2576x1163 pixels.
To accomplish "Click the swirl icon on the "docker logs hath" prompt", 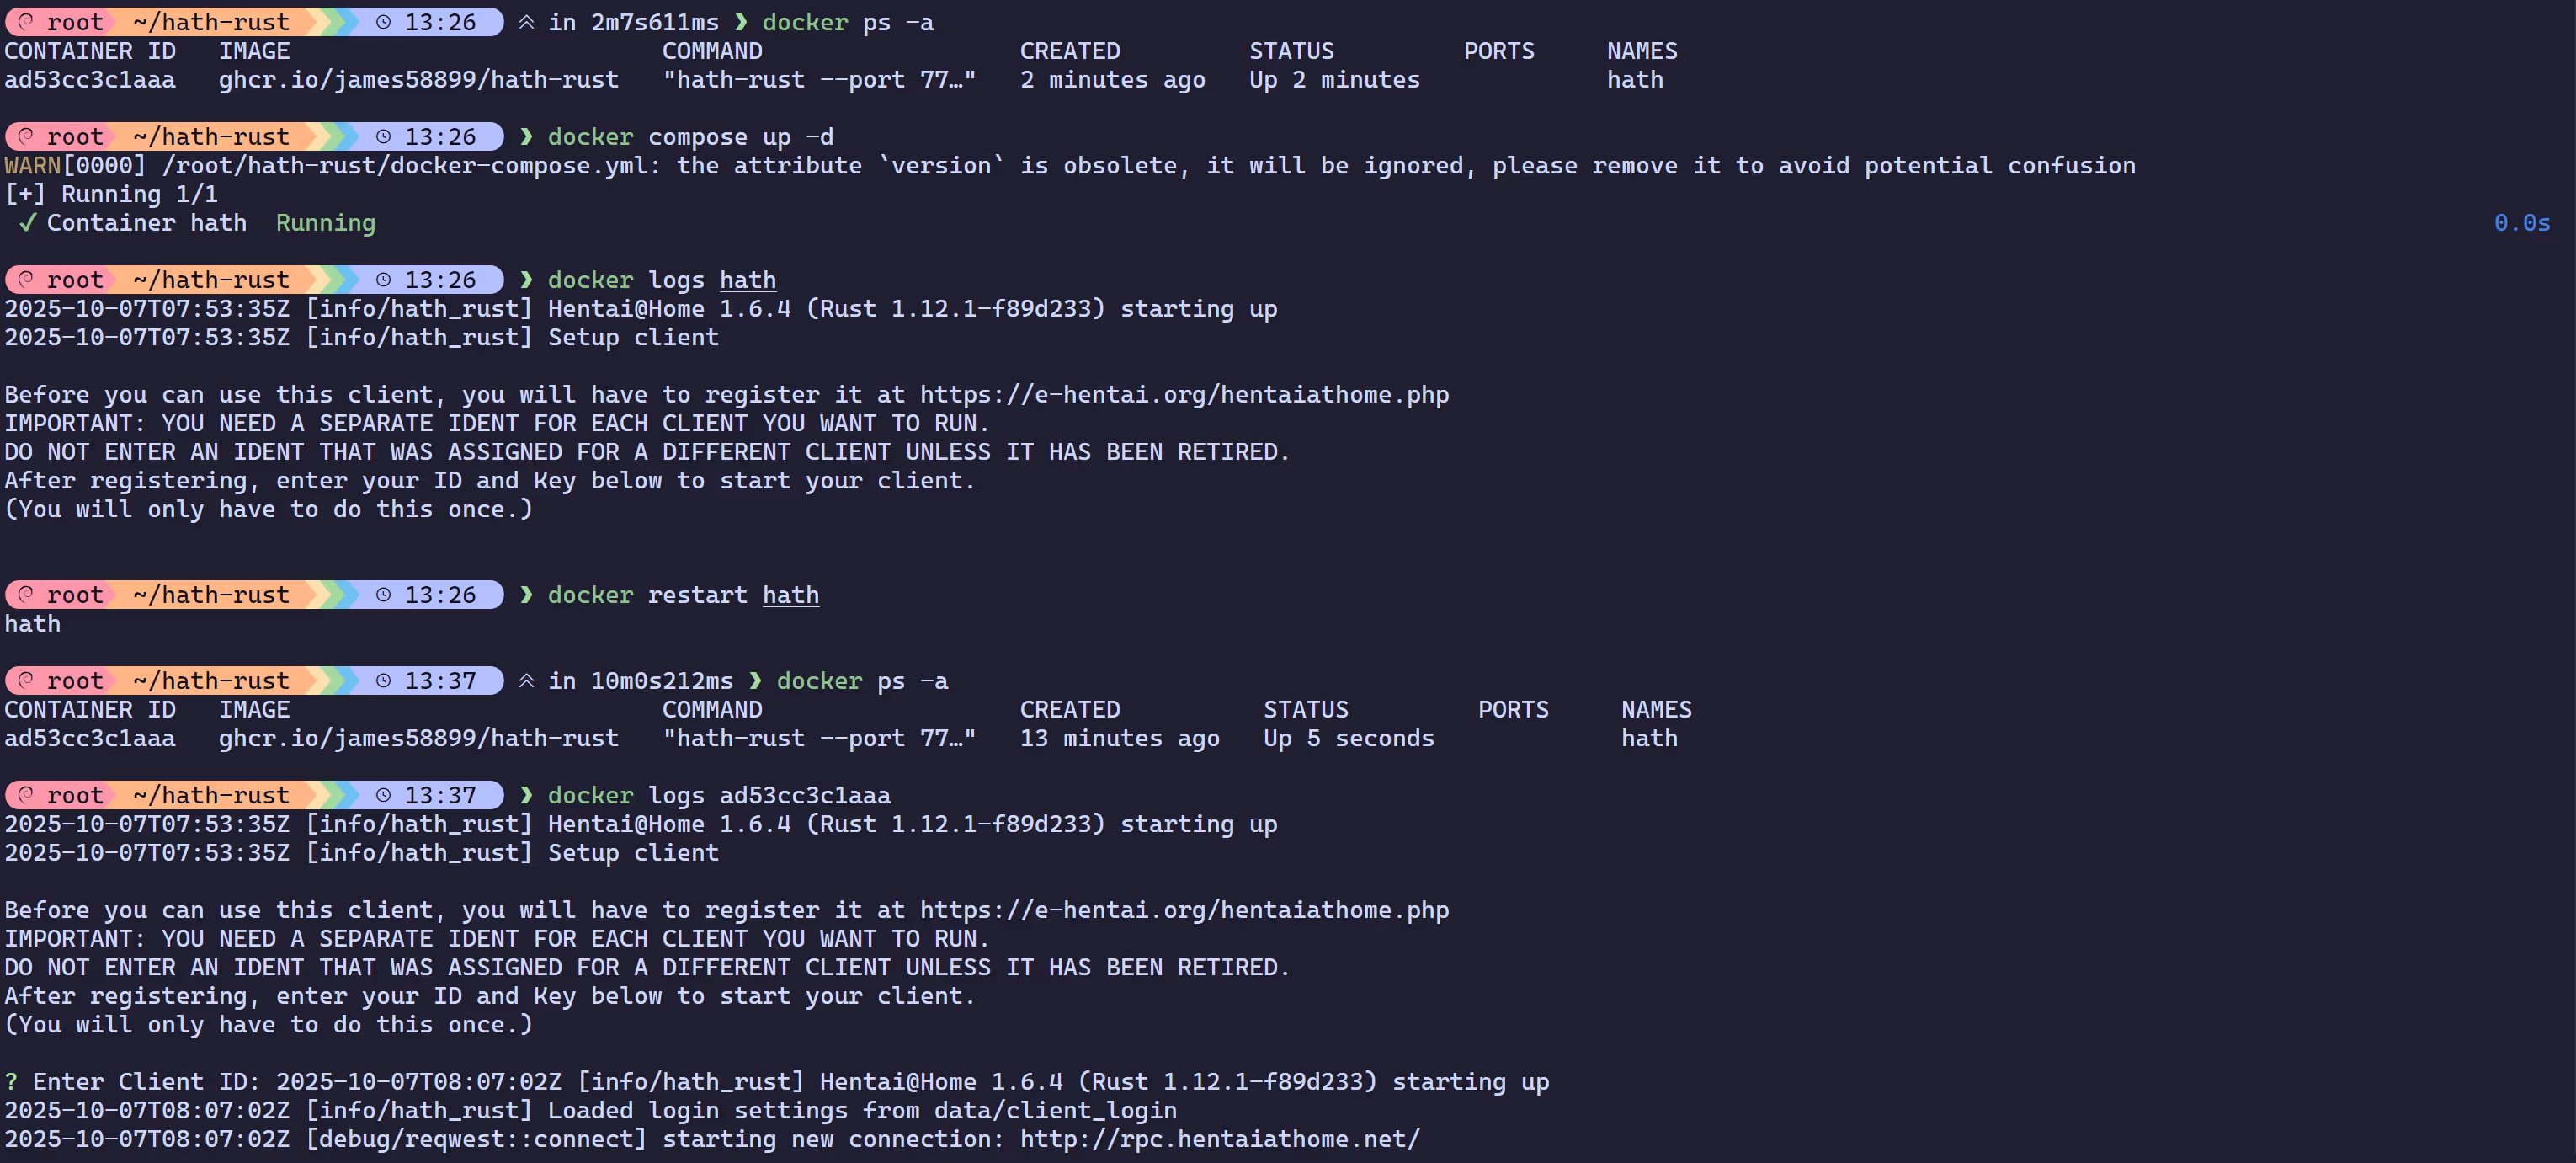I will (x=26, y=280).
